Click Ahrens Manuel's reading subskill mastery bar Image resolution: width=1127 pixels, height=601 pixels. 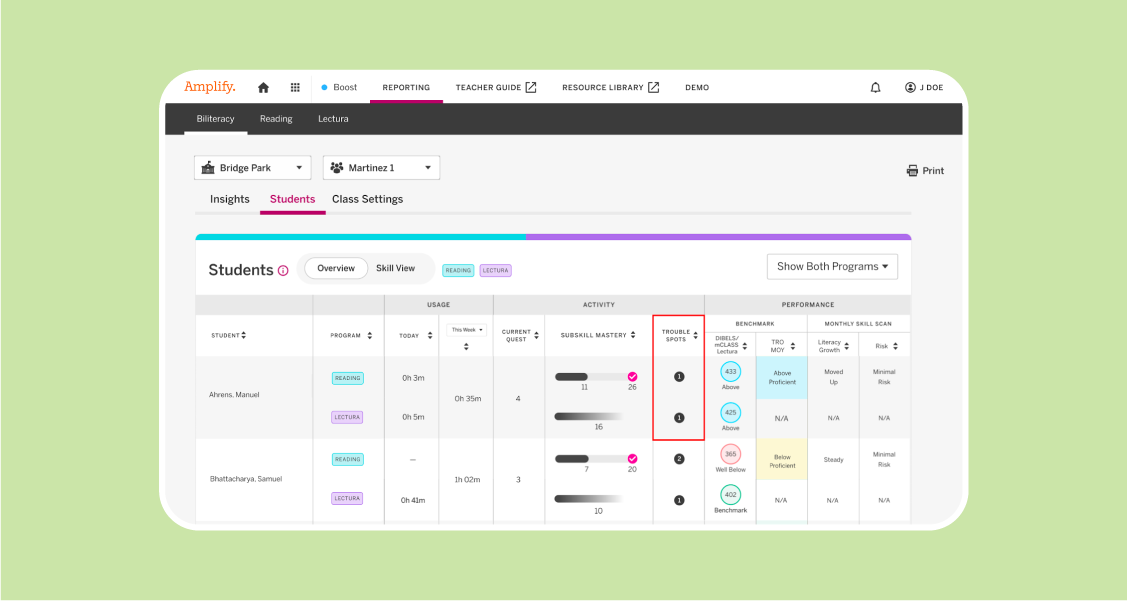click(595, 377)
